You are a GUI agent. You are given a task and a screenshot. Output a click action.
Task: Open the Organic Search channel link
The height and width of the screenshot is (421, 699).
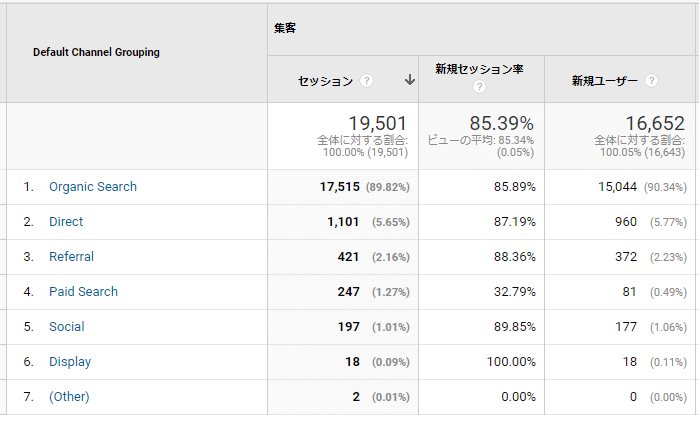[x=93, y=187]
